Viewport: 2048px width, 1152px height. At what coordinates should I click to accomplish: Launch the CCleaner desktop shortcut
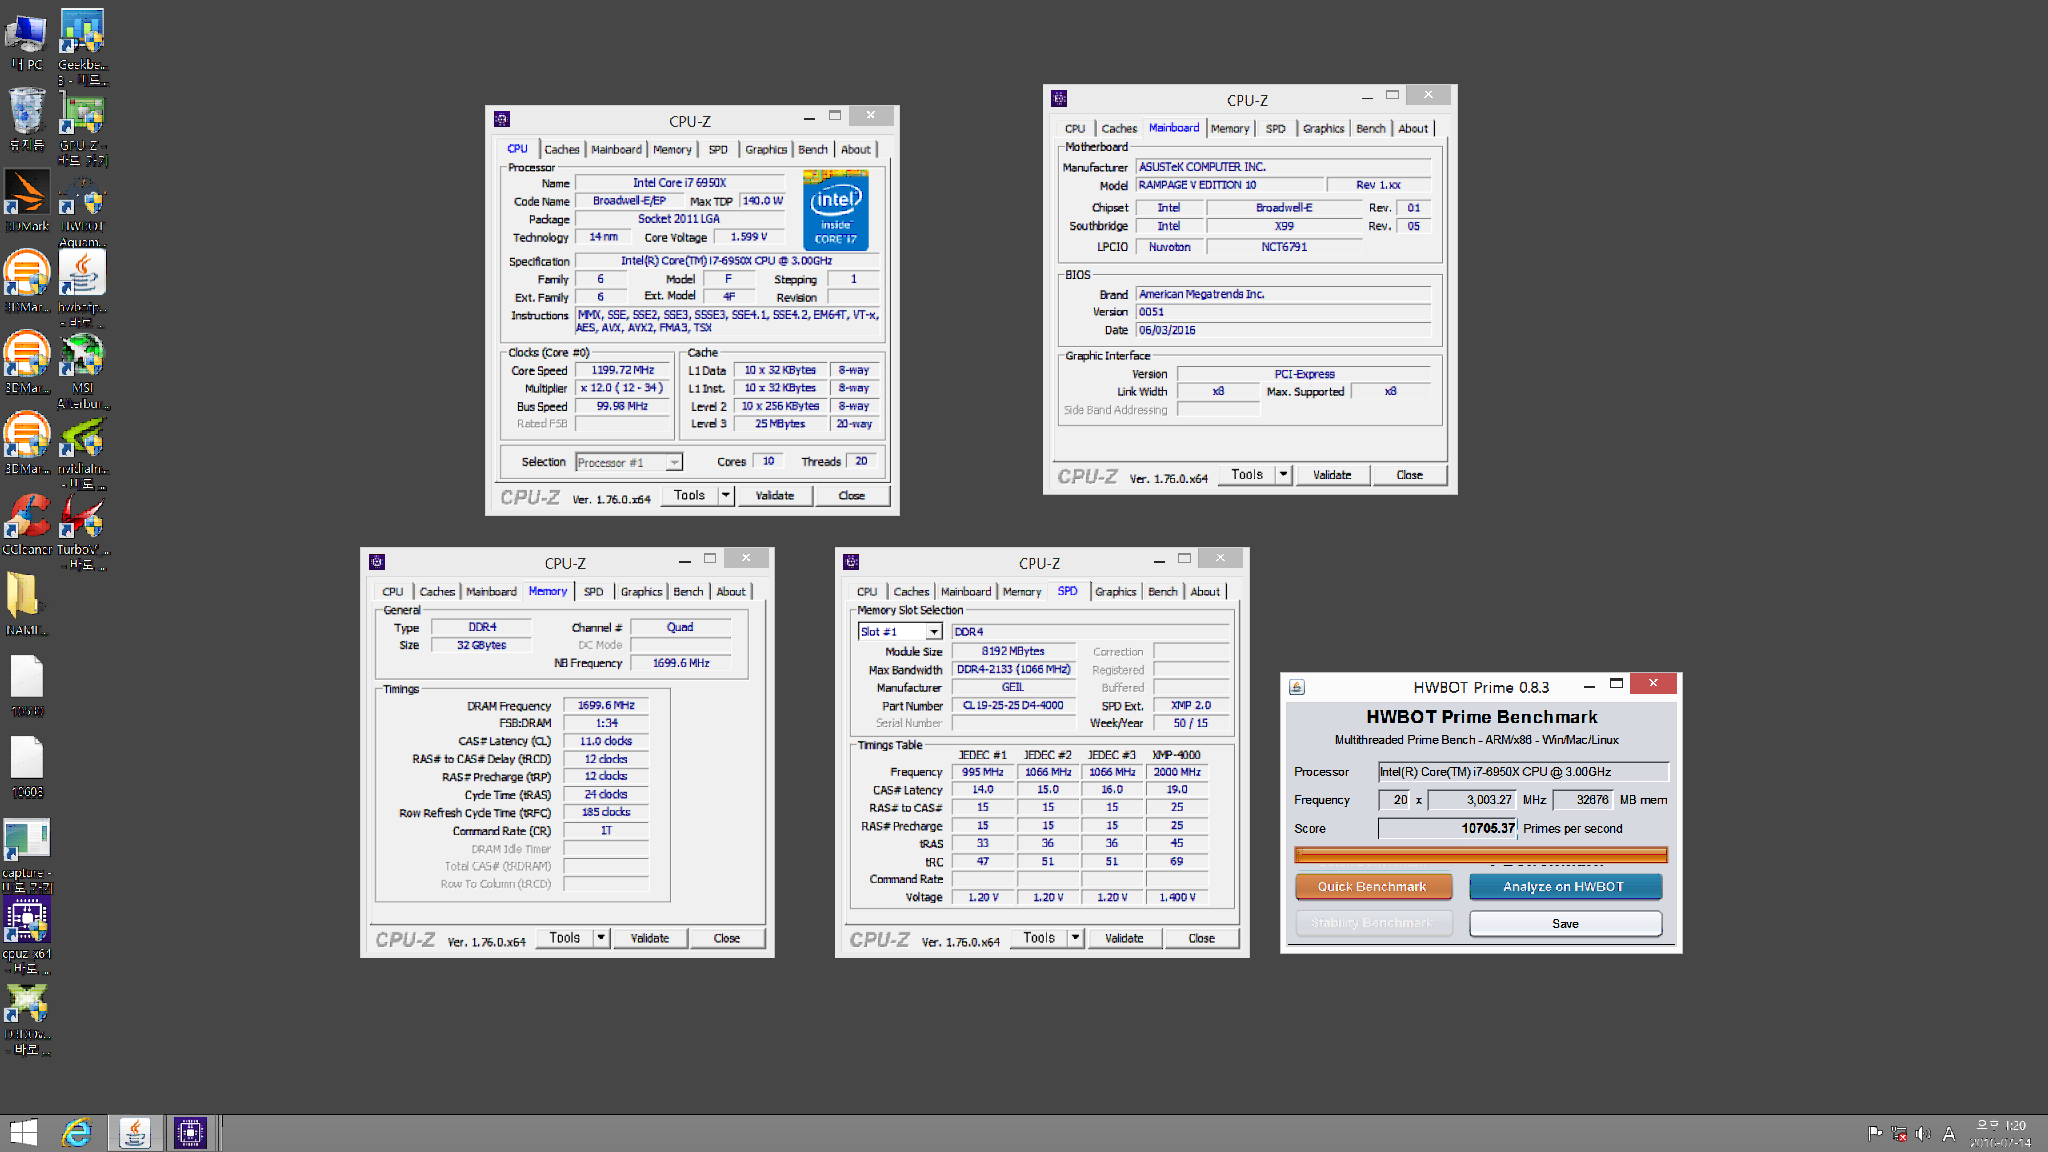tap(27, 524)
